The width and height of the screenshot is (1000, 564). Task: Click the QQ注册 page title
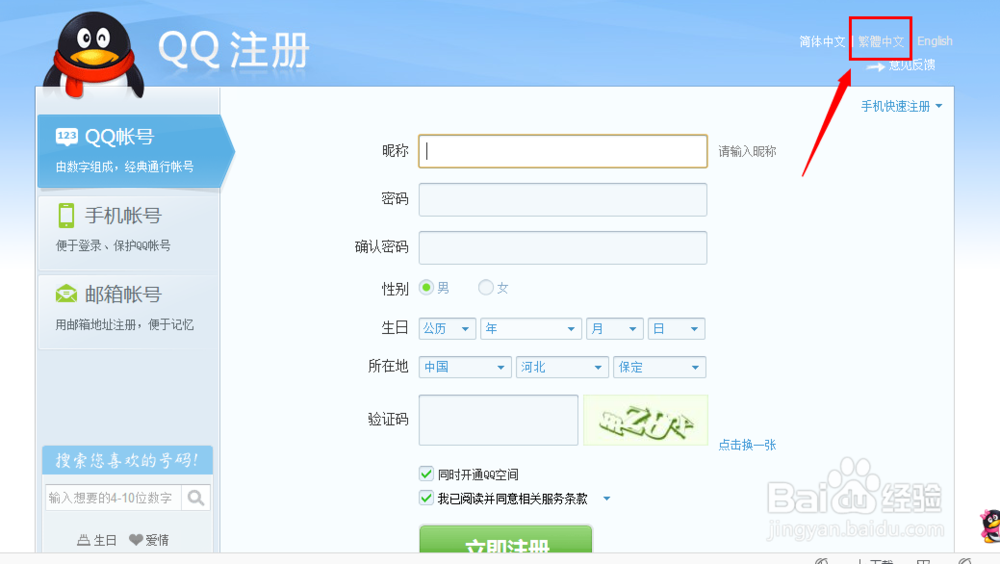(233, 49)
